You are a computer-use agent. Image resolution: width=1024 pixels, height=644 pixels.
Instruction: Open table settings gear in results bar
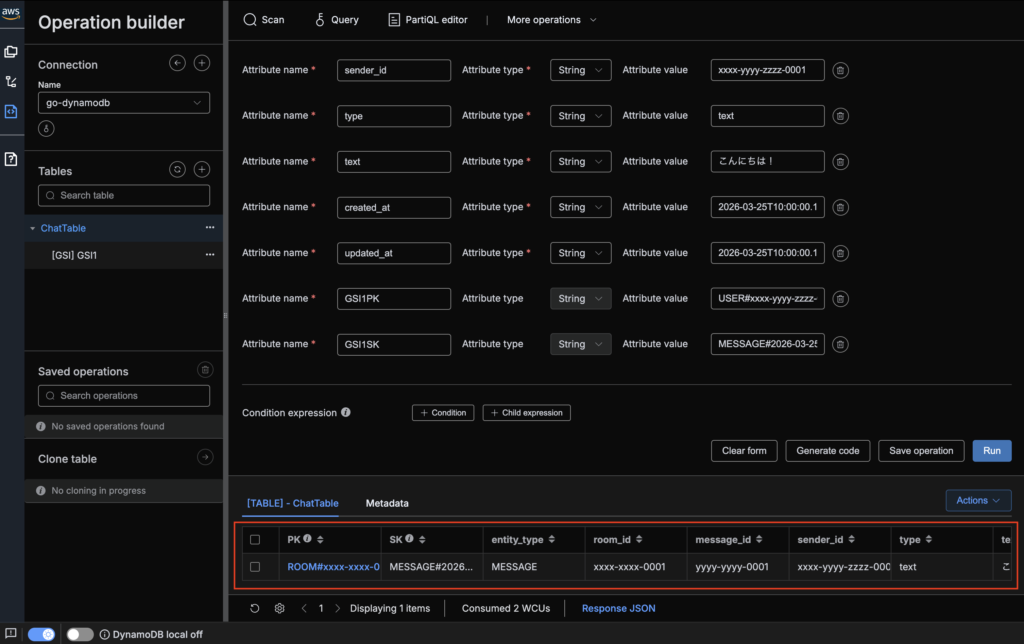tap(279, 608)
